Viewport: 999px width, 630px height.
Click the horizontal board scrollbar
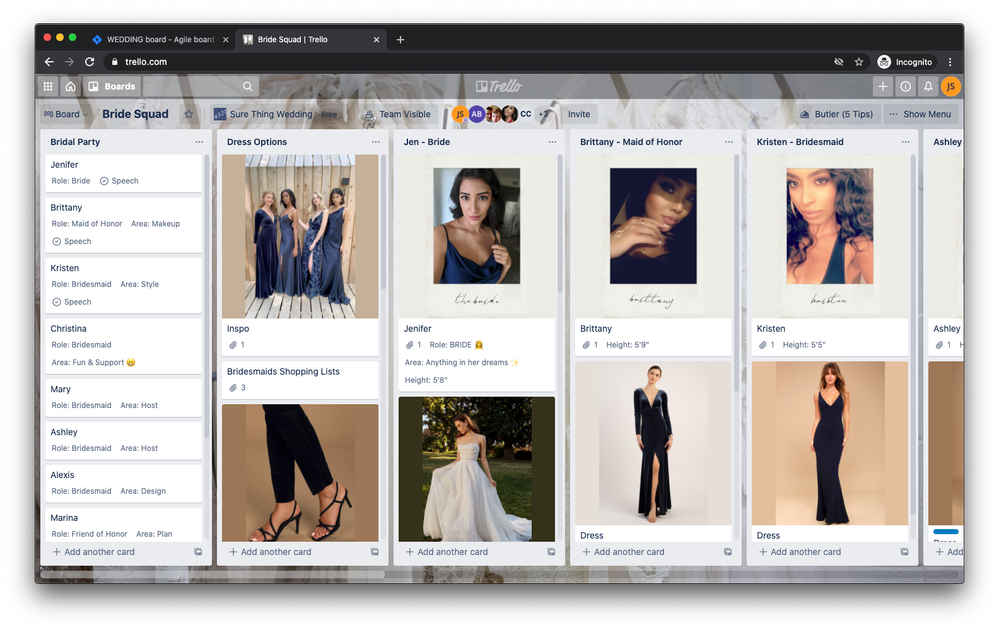pyautogui.click(x=213, y=574)
